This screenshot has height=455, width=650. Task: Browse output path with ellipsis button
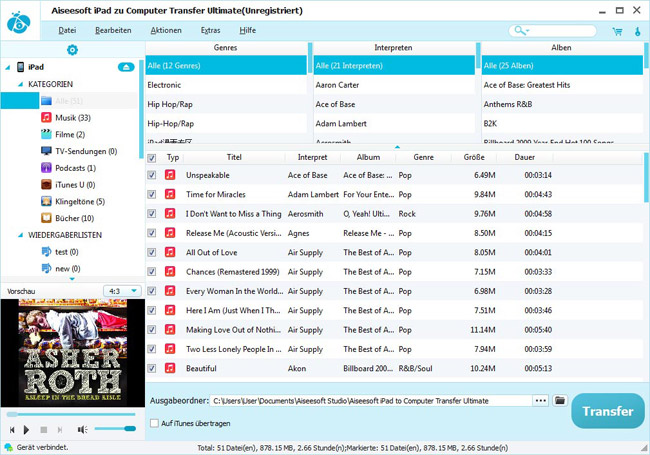pos(541,400)
